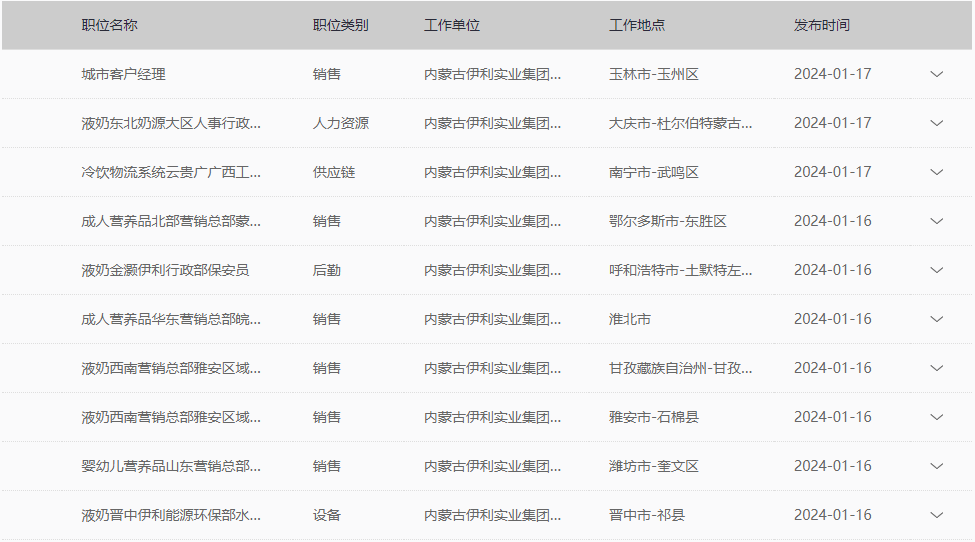Click the date 2024-01-17 in the 人力资源 row

coord(833,123)
